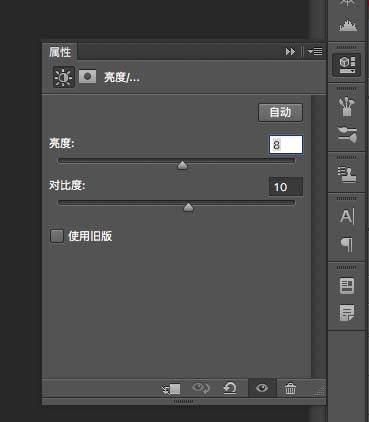Screen dimensions: 369x422
Task: Click the 对比度 value field showing 10
Action: tap(286, 187)
